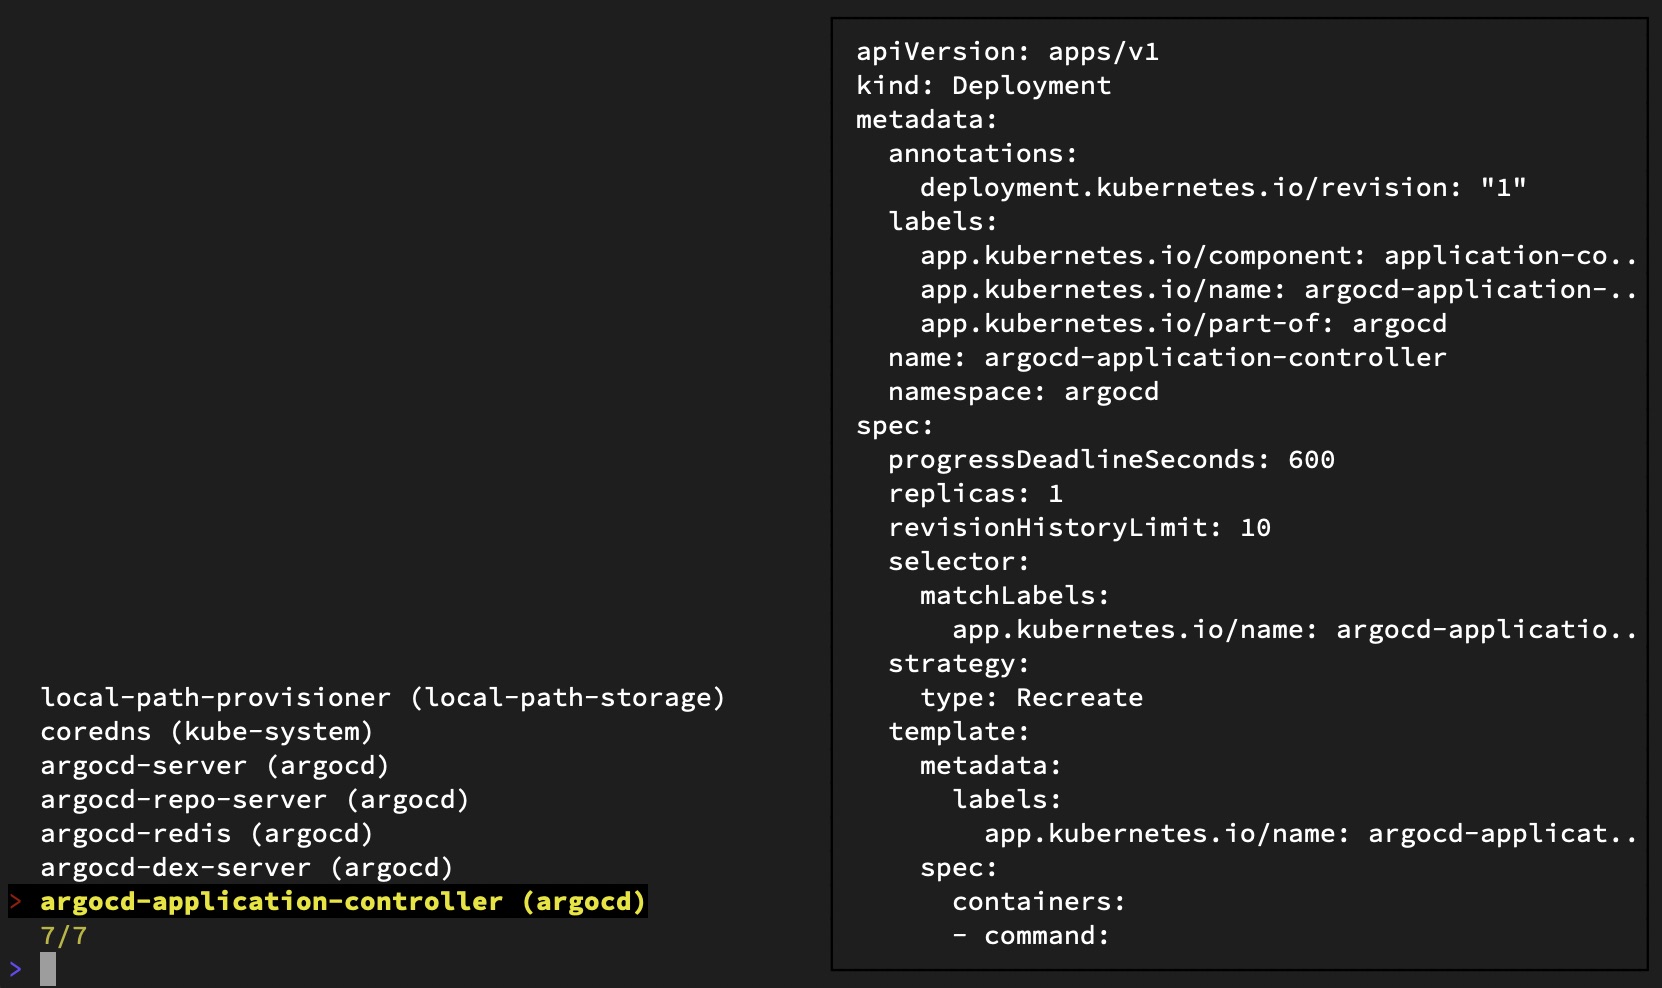Select argocd-server (argocd) entry

[214, 765]
